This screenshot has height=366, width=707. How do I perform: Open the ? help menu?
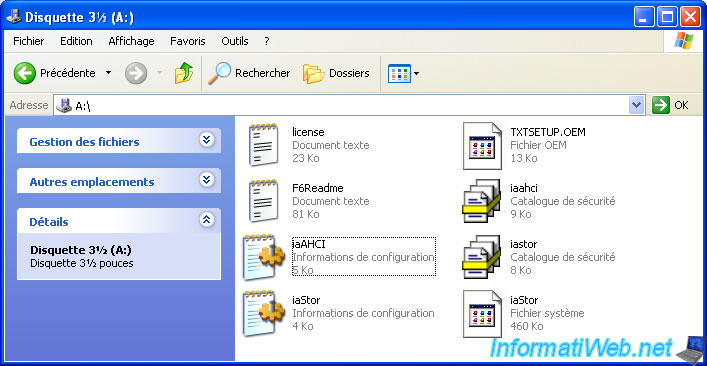267,41
